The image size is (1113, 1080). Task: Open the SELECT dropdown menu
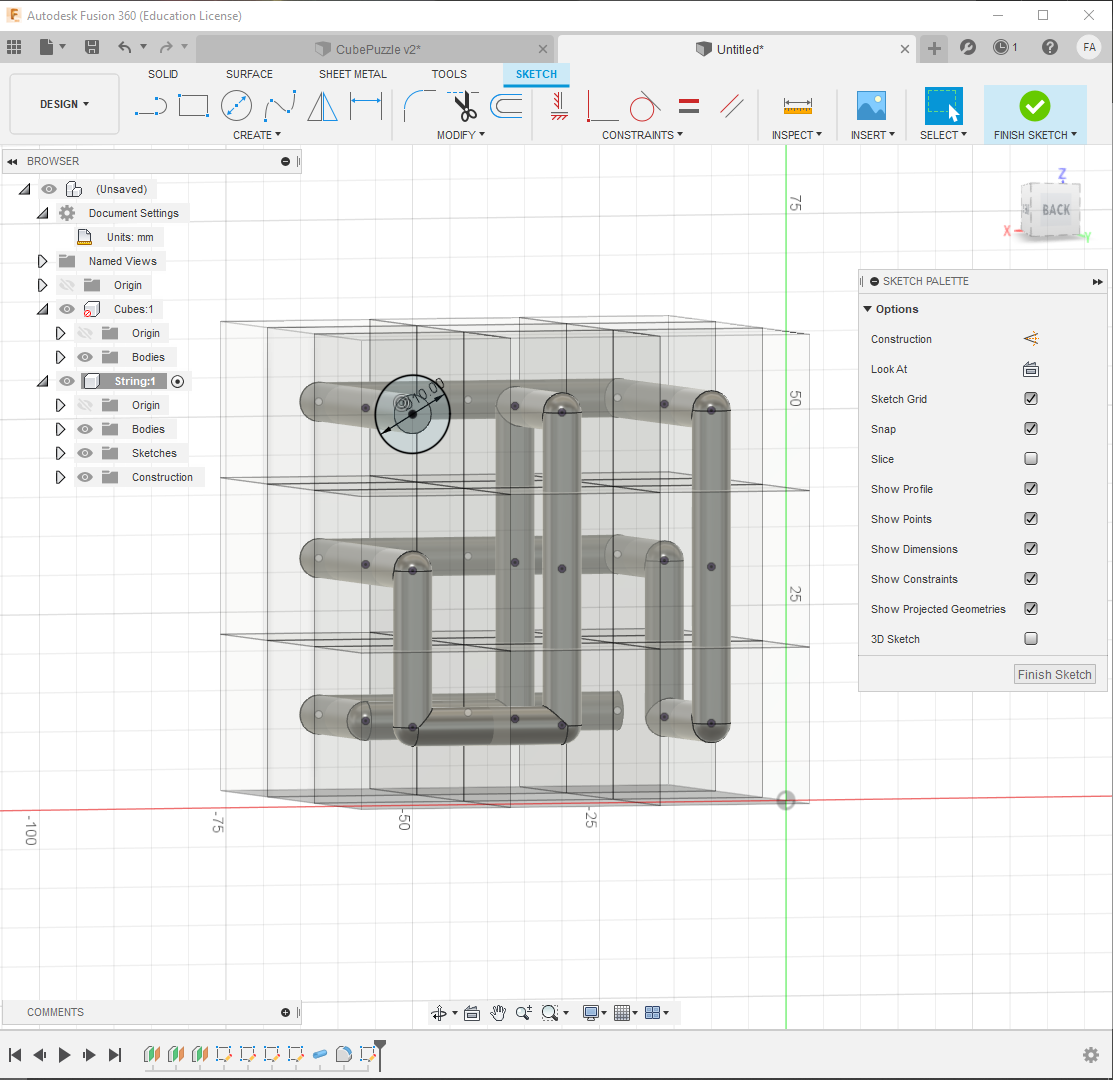[941, 134]
